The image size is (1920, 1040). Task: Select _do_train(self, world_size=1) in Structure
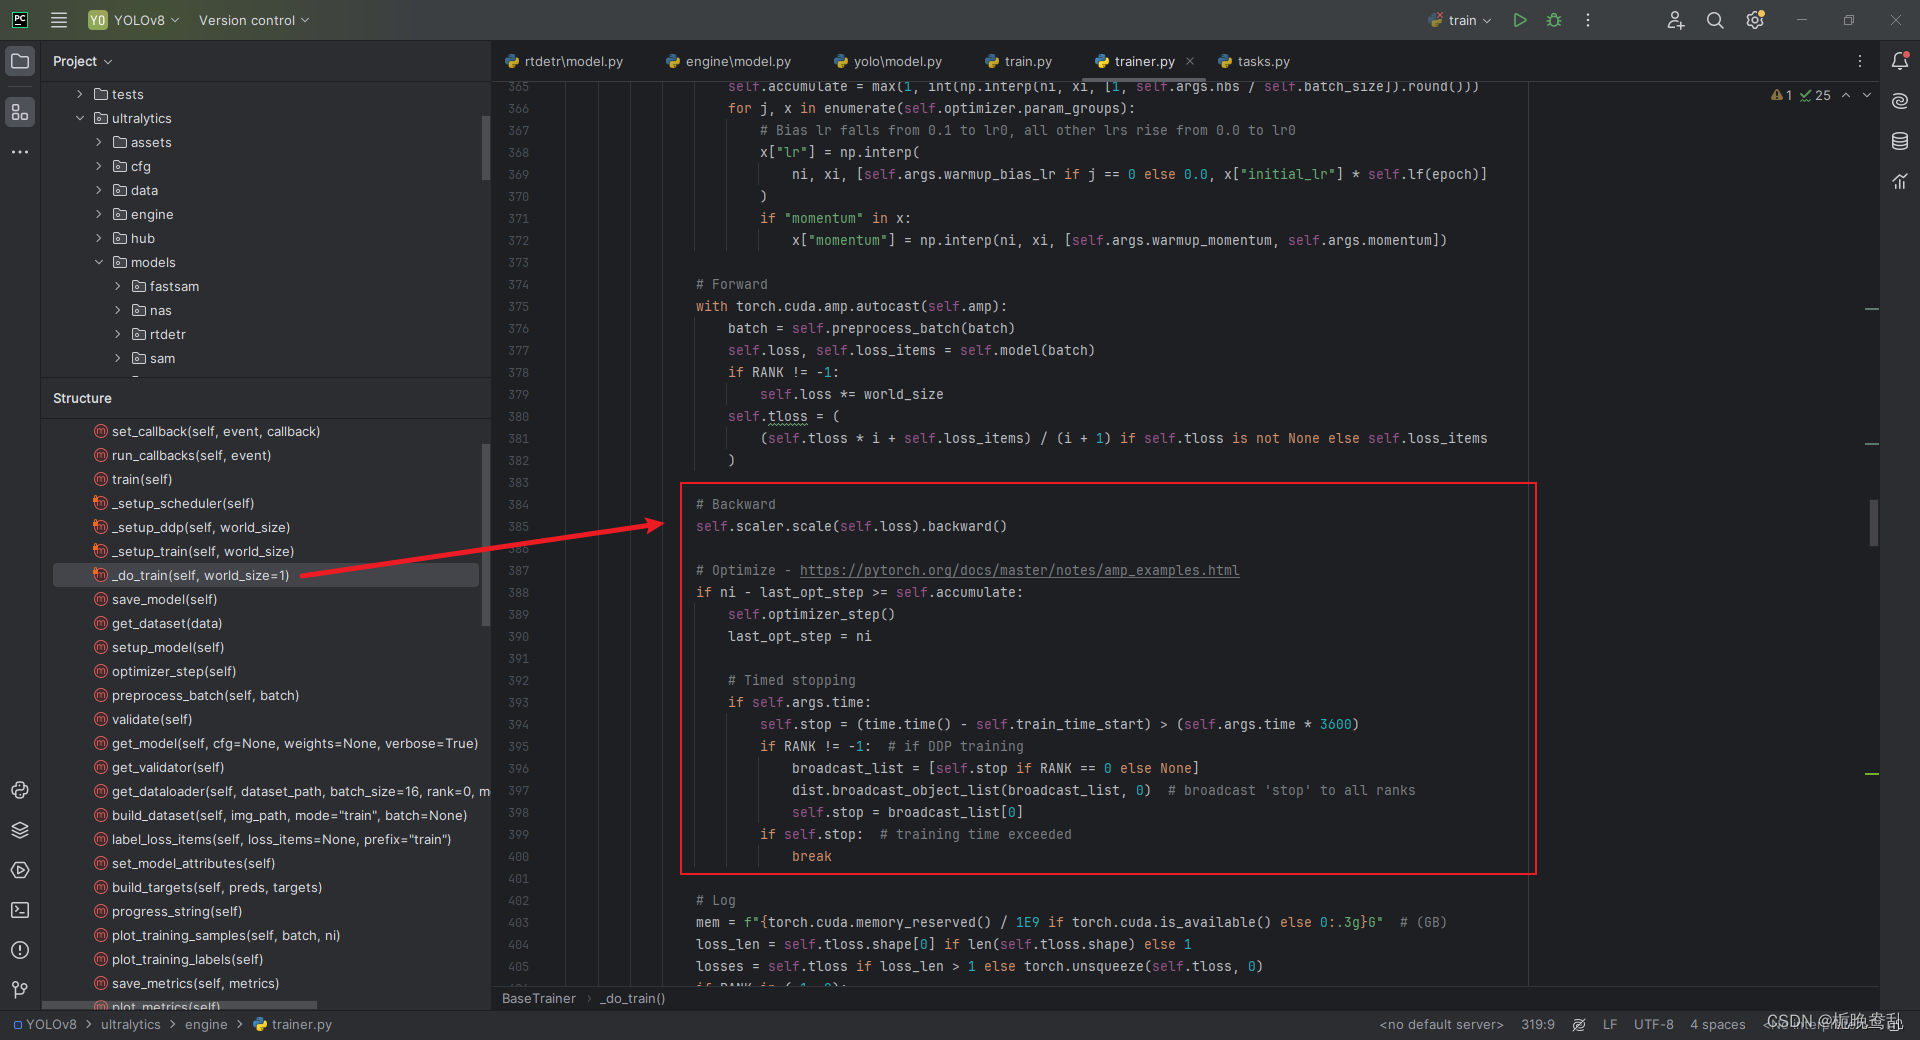pos(266,575)
